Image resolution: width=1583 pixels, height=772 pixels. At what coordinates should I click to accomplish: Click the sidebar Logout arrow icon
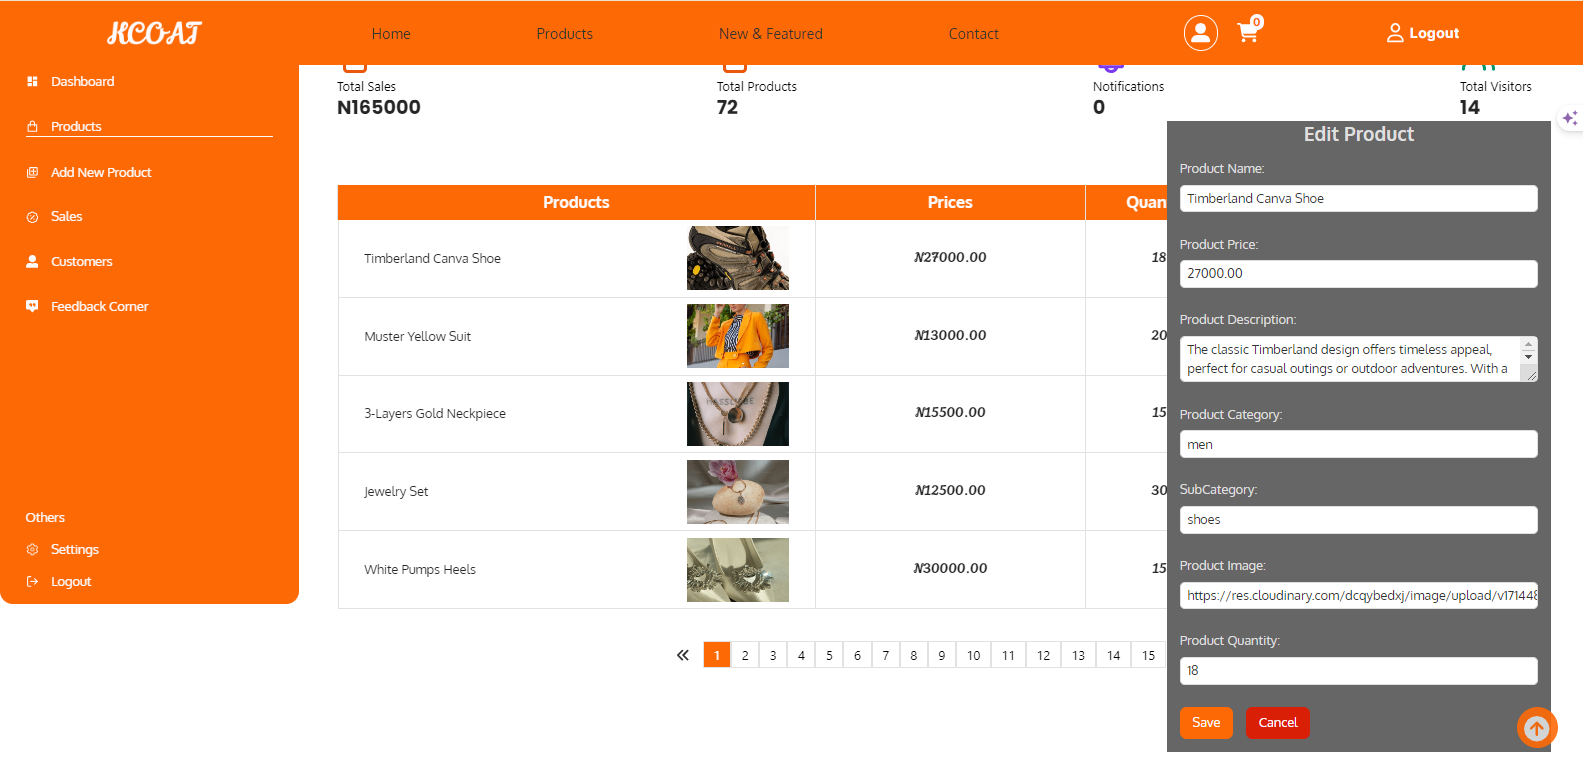coord(32,581)
